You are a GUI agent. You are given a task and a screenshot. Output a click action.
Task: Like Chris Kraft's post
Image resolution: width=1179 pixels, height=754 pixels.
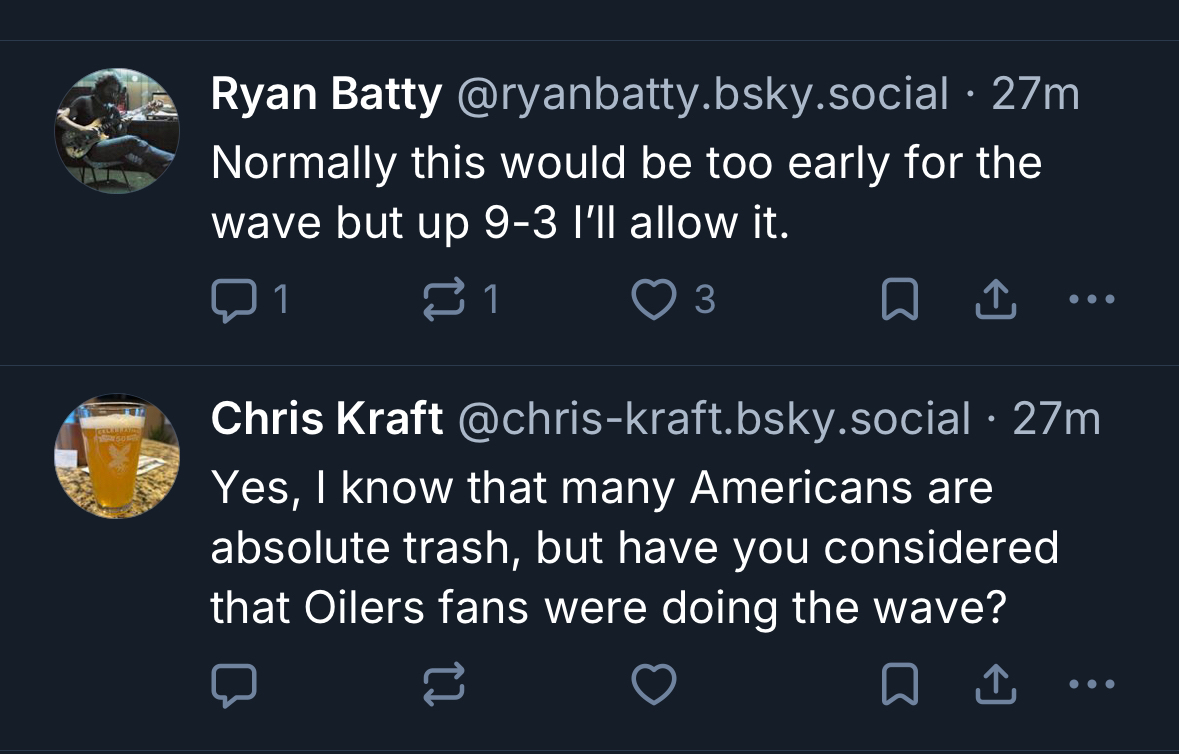[x=655, y=684]
